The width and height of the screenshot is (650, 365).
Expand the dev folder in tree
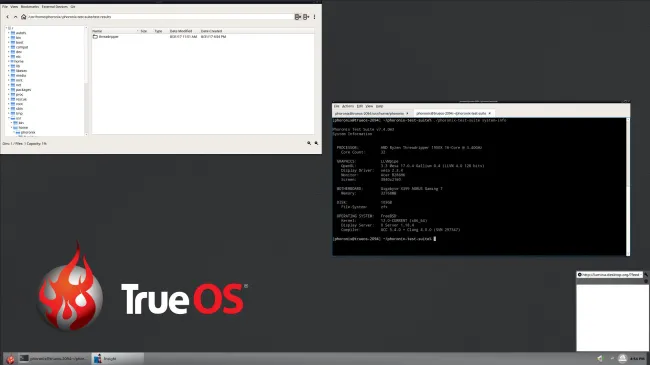point(9,52)
